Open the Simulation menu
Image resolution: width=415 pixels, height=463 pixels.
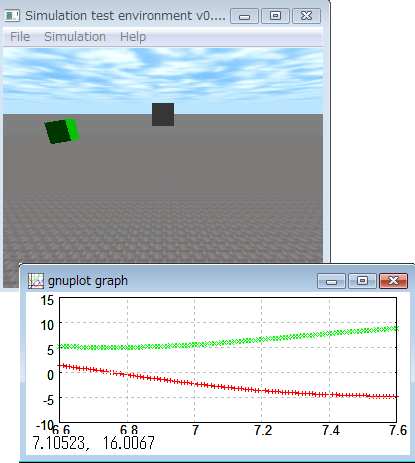click(75, 37)
